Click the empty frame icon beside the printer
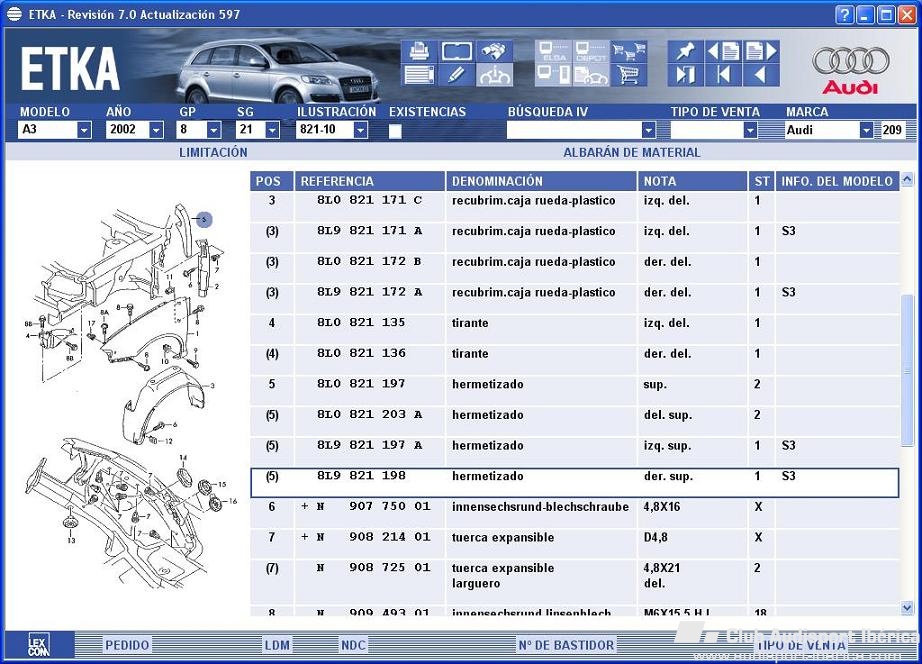922x664 pixels. pyautogui.click(x=456, y=51)
